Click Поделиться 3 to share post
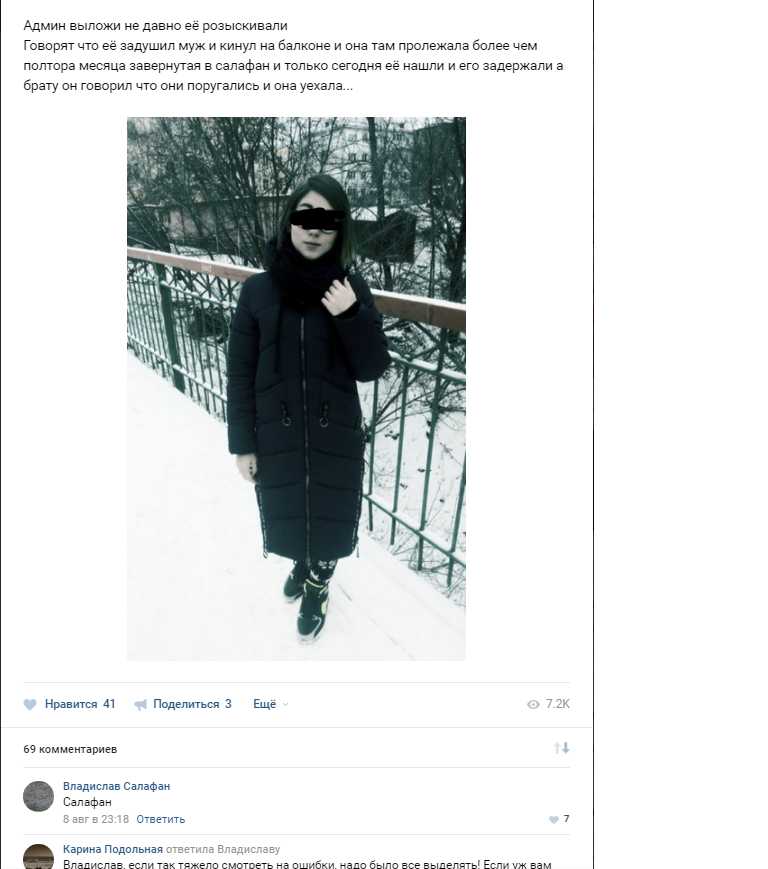The width and height of the screenshot is (768, 869). pyautogui.click(x=183, y=704)
